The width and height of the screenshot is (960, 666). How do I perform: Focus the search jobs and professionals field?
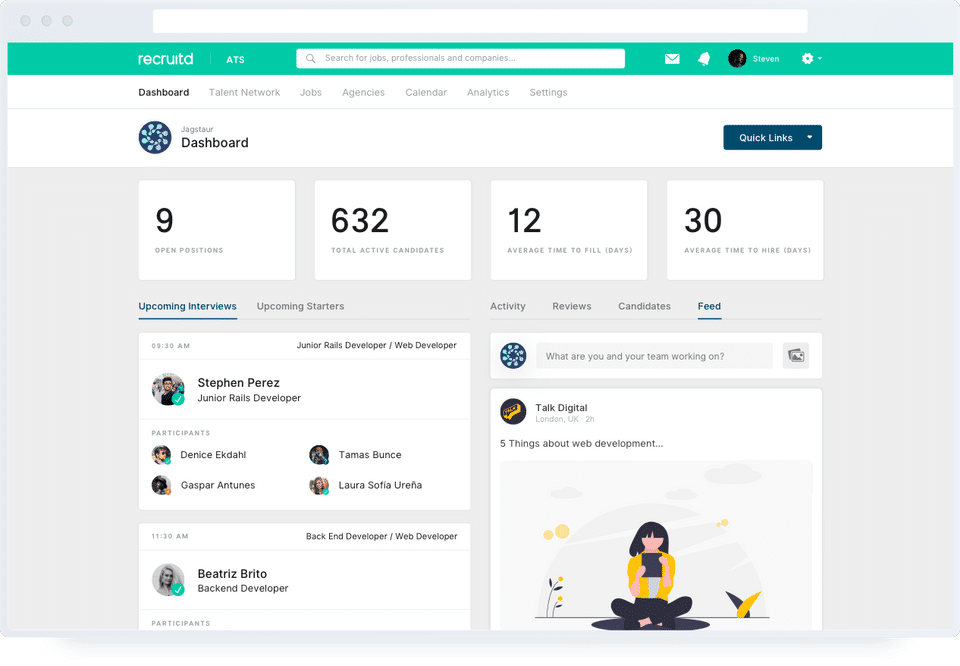[460, 58]
